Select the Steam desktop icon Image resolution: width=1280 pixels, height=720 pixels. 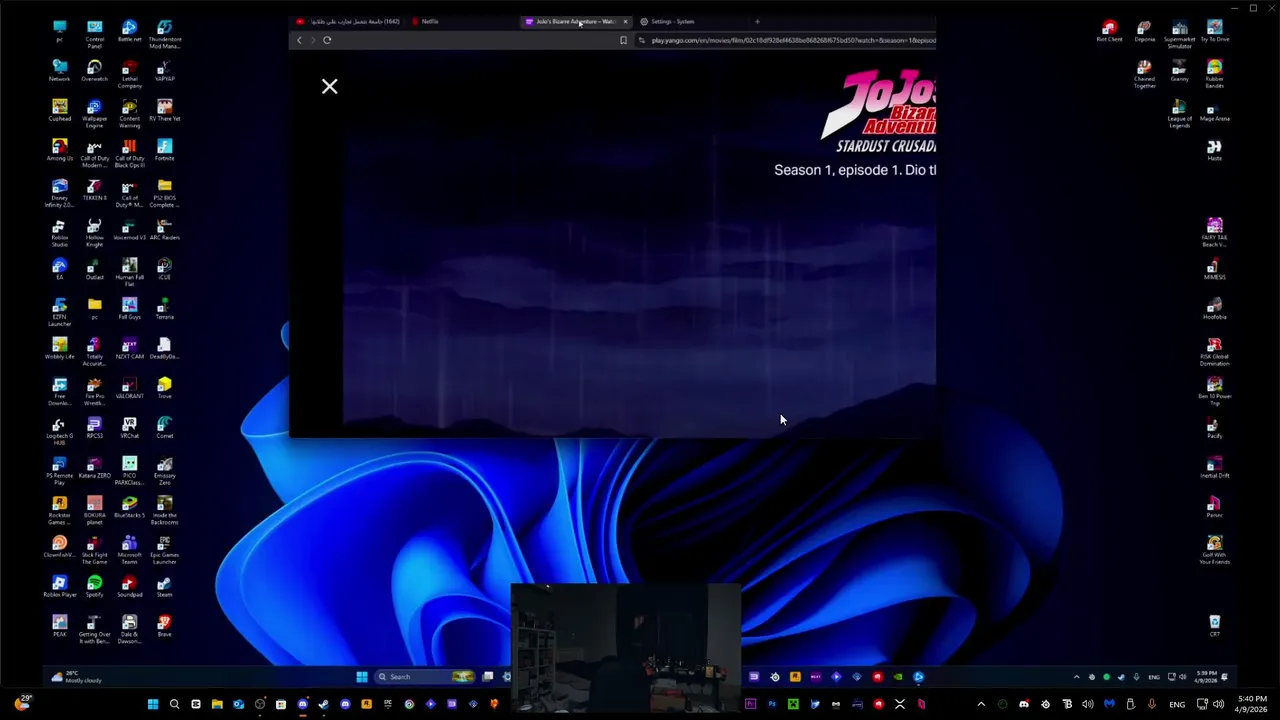point(164,586)
